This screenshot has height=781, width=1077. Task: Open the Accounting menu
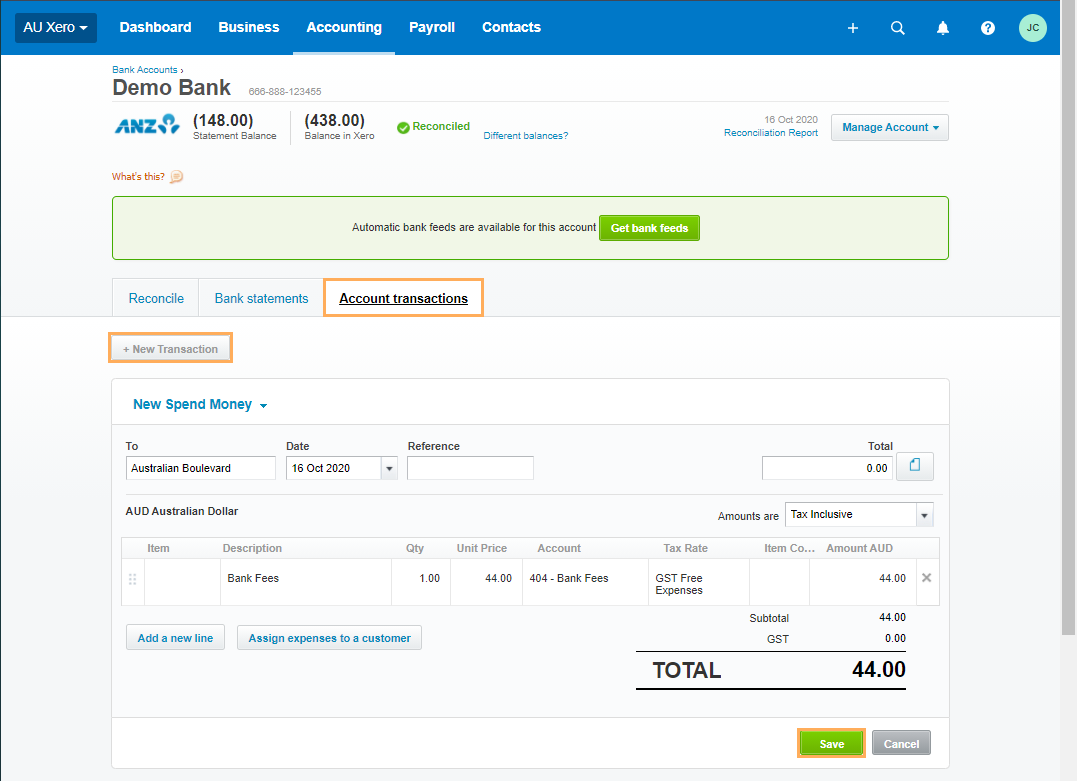click(344, 27)
